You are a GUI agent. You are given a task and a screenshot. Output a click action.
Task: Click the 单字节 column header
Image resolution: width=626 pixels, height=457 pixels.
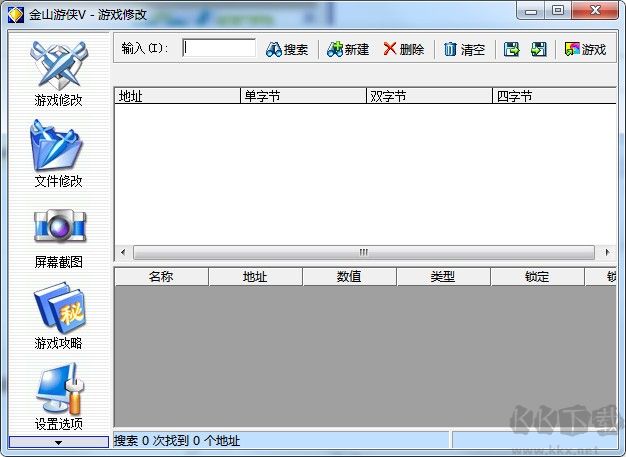pyautogui.click(x=303, y=96)
